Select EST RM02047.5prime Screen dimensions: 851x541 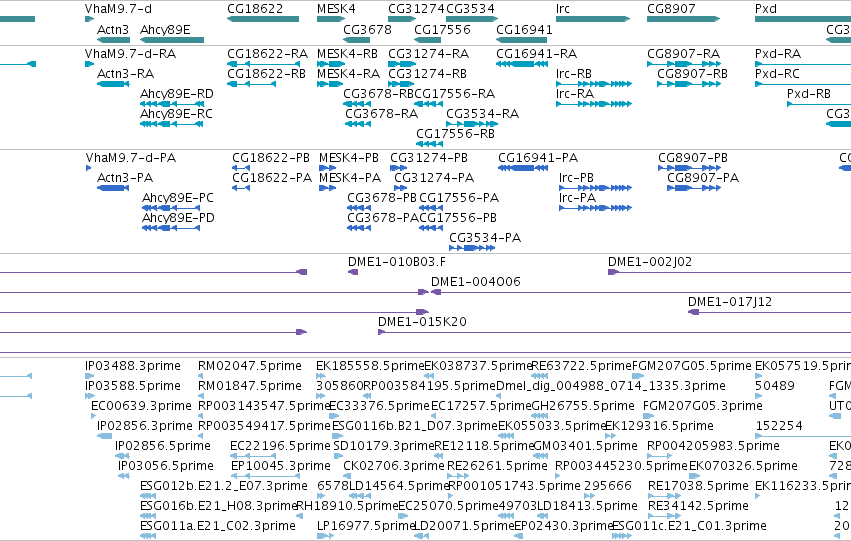(x=203, y=376)
